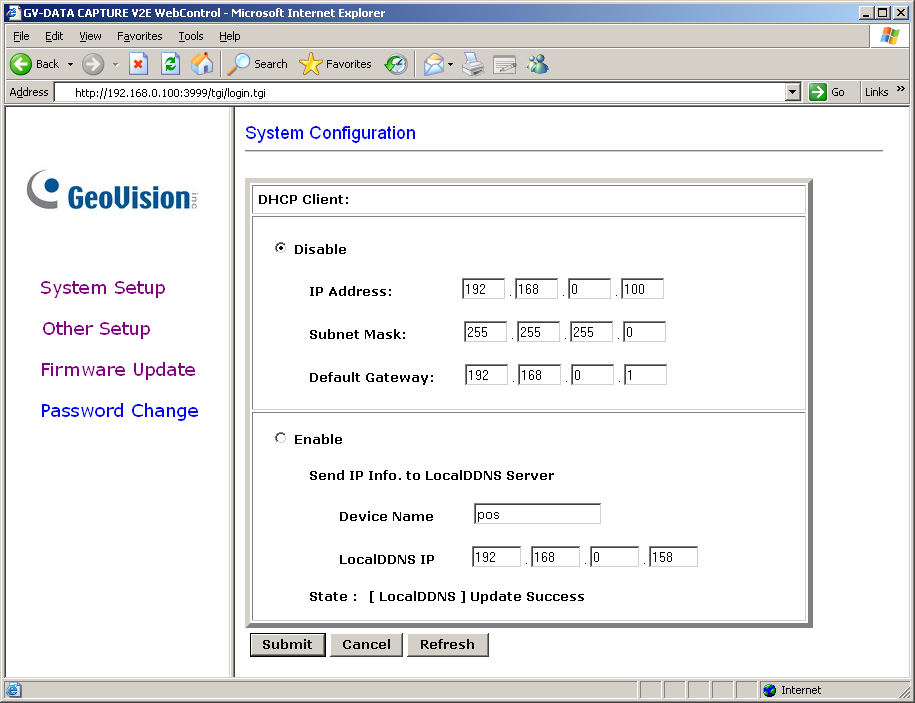
Task: Click the Windows flag logo
Action: pyautogui.click(x=890, y=36)
